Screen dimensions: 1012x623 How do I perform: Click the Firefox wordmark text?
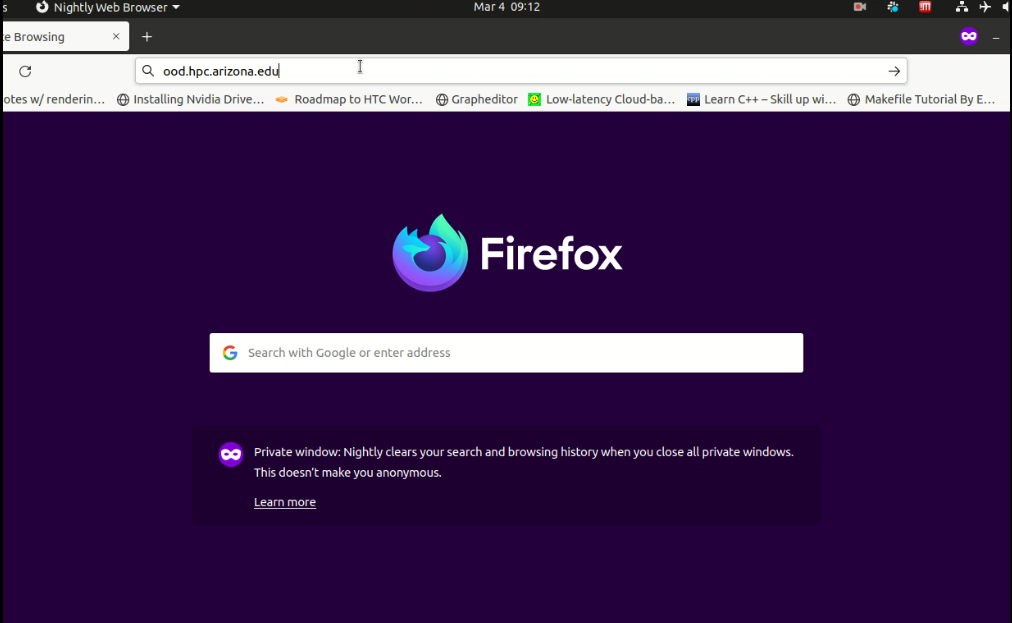click(551, 254)
